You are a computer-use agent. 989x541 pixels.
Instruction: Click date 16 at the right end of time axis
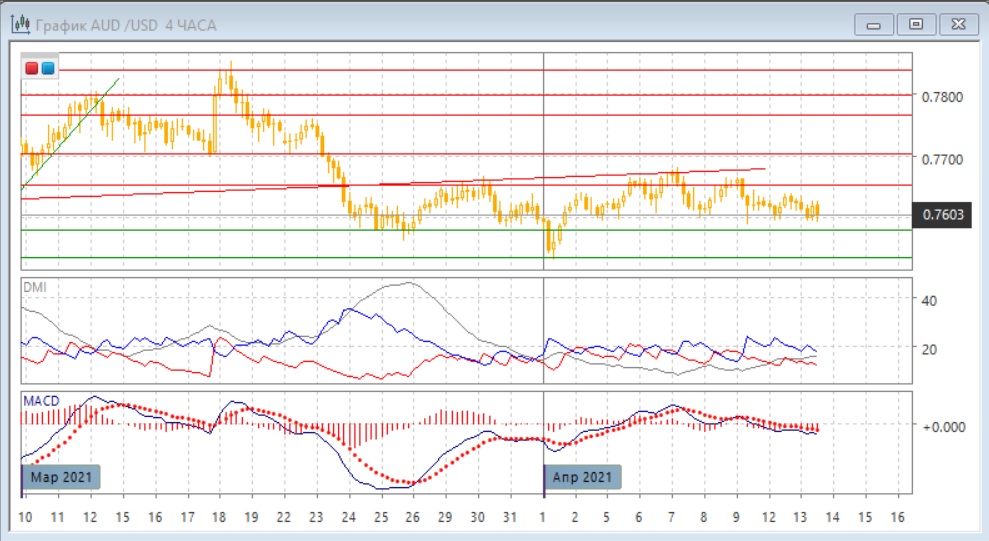click(897, 517)
